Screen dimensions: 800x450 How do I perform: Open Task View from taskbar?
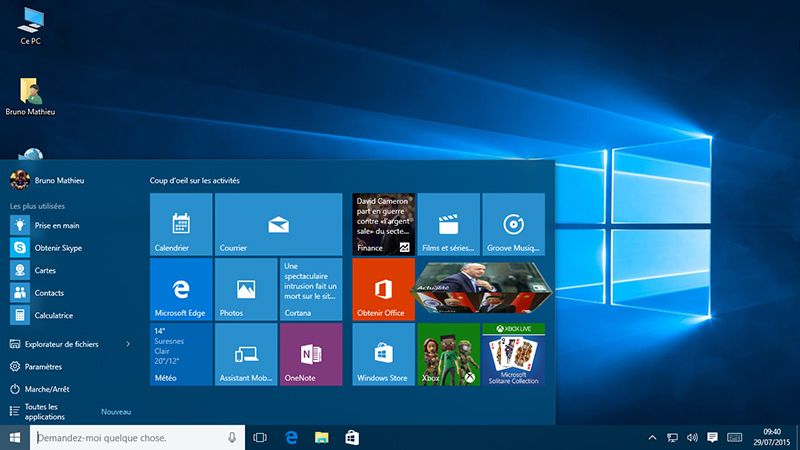point(260,438)
